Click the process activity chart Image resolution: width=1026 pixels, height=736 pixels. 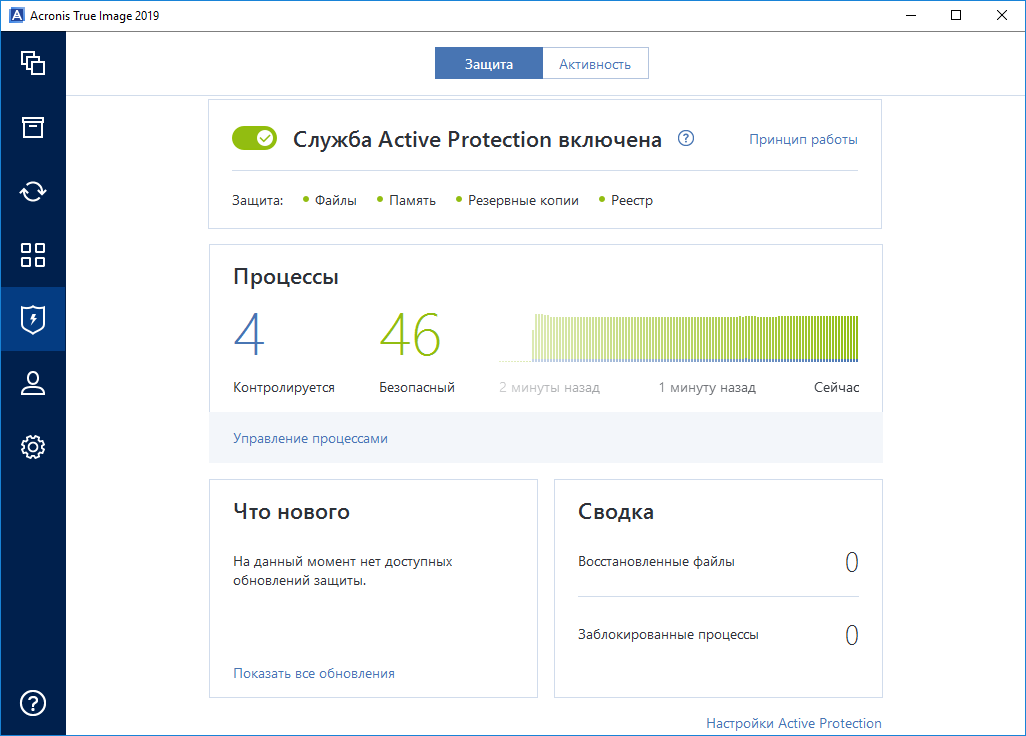click(679, 338)
